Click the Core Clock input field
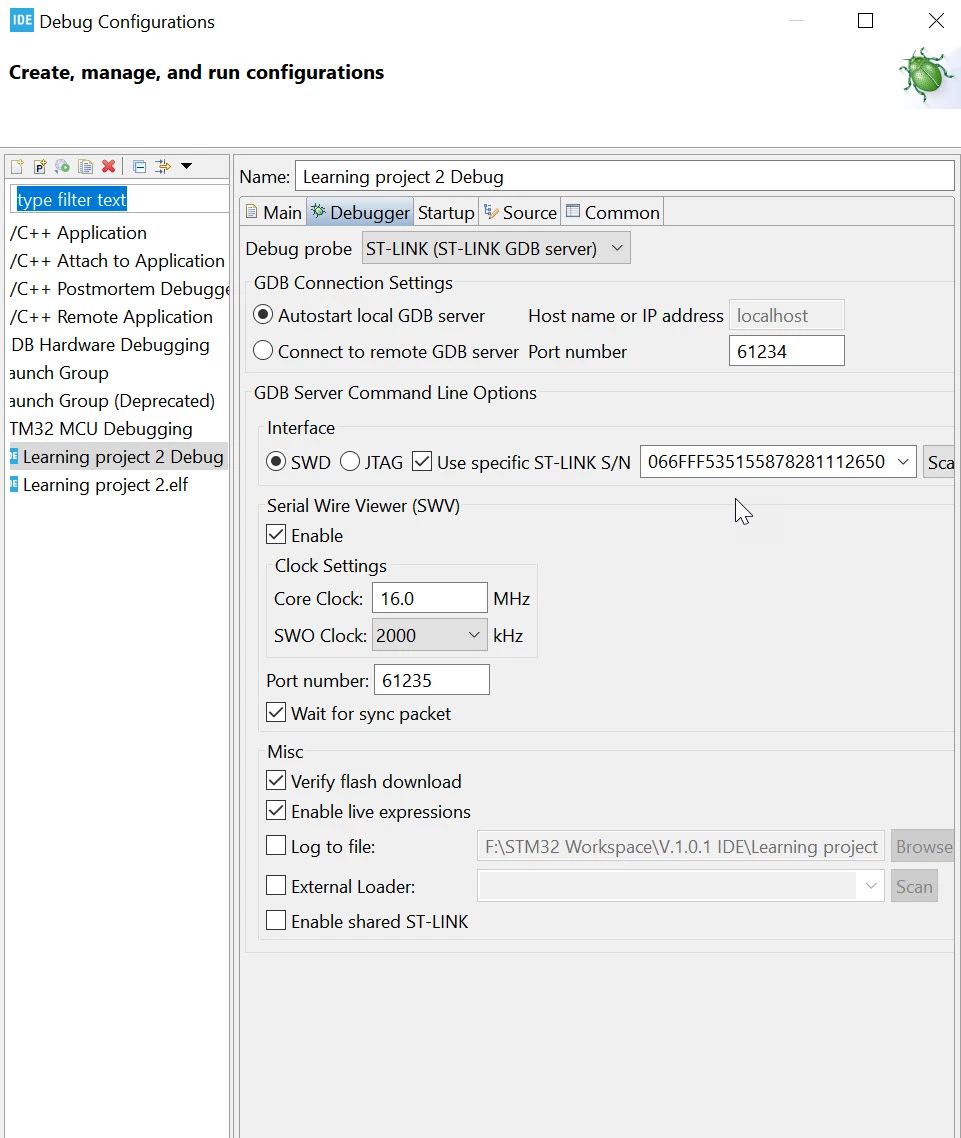Screen dimensions: 961x1138 click(430, 598)
